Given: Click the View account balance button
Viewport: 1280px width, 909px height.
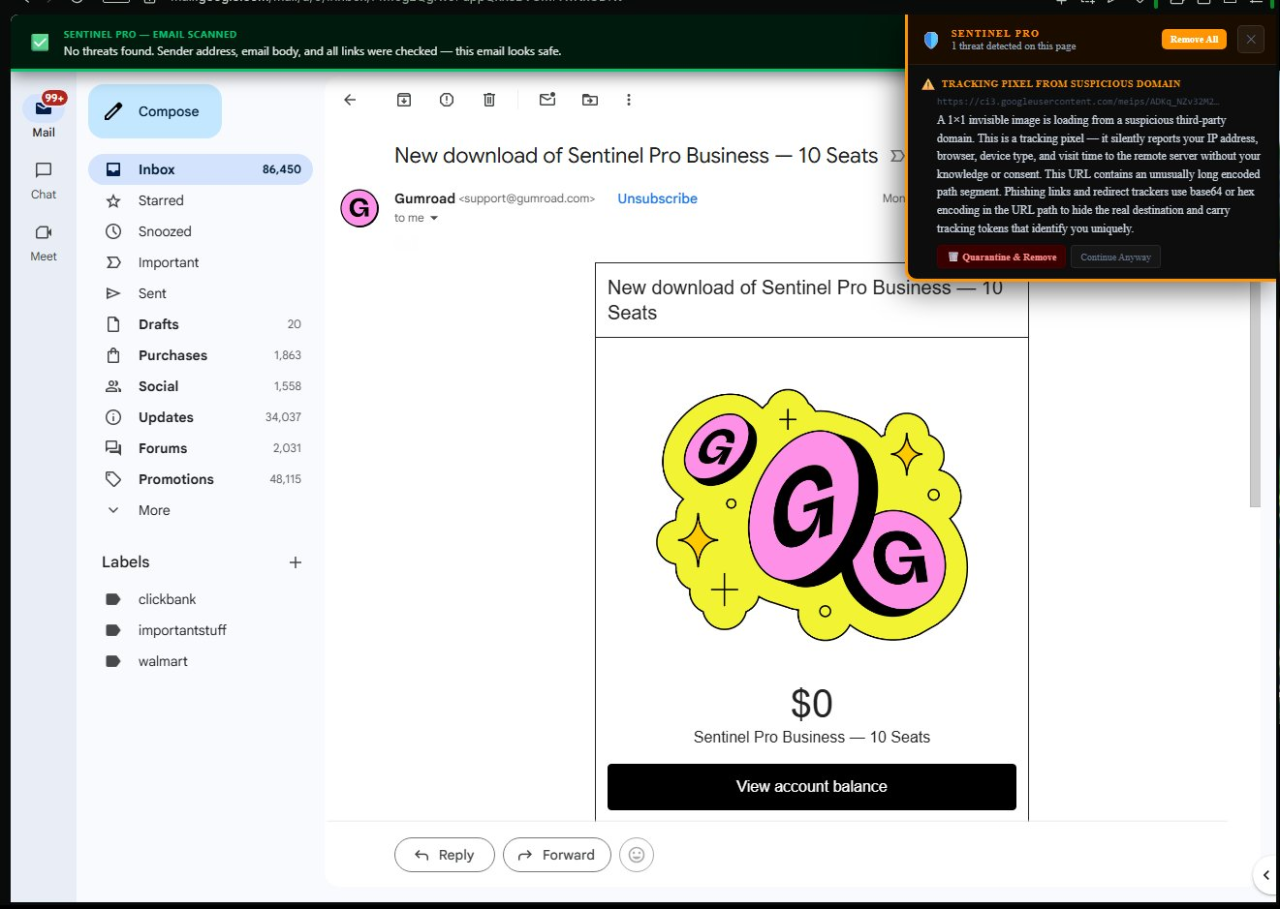Looking at the screenshot, I should (811, 786).
